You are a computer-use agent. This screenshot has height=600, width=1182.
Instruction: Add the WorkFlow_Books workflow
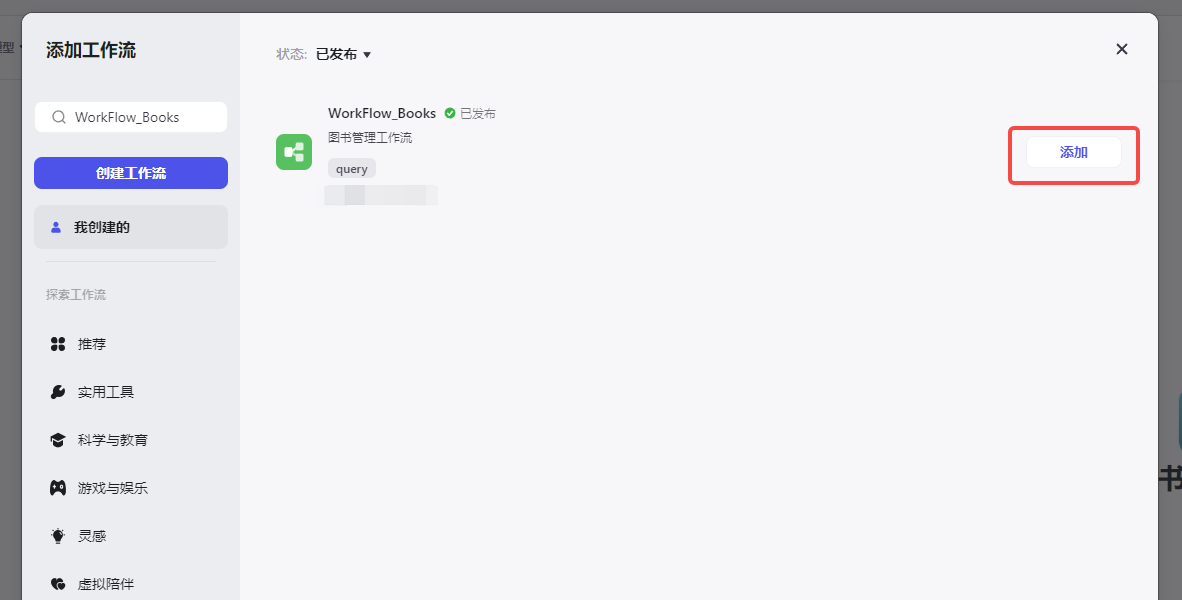tap(1073, 152)
